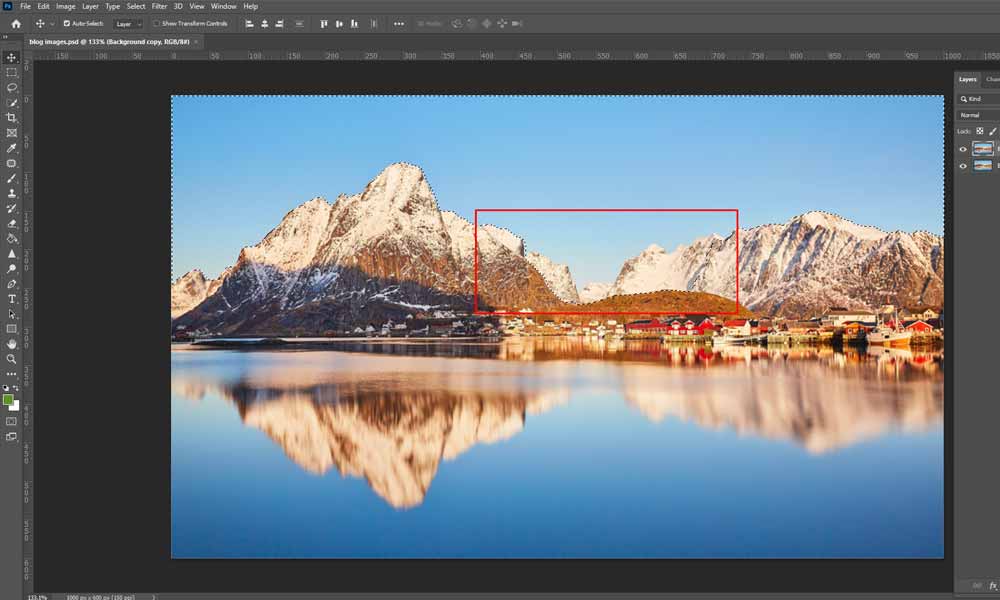Viewport: 1000px width, 600px height.
Task: Enable Show Transform Controls checkbox
Action: 157,23
